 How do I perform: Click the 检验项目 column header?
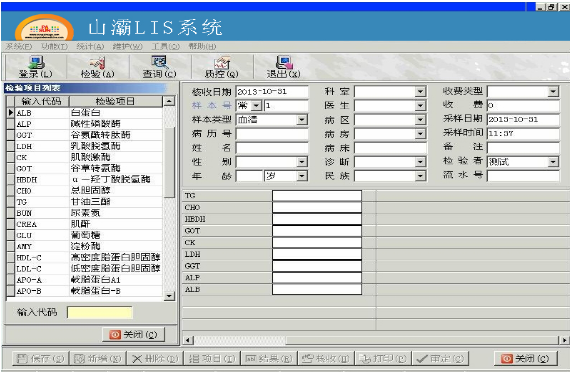[116, 101]
